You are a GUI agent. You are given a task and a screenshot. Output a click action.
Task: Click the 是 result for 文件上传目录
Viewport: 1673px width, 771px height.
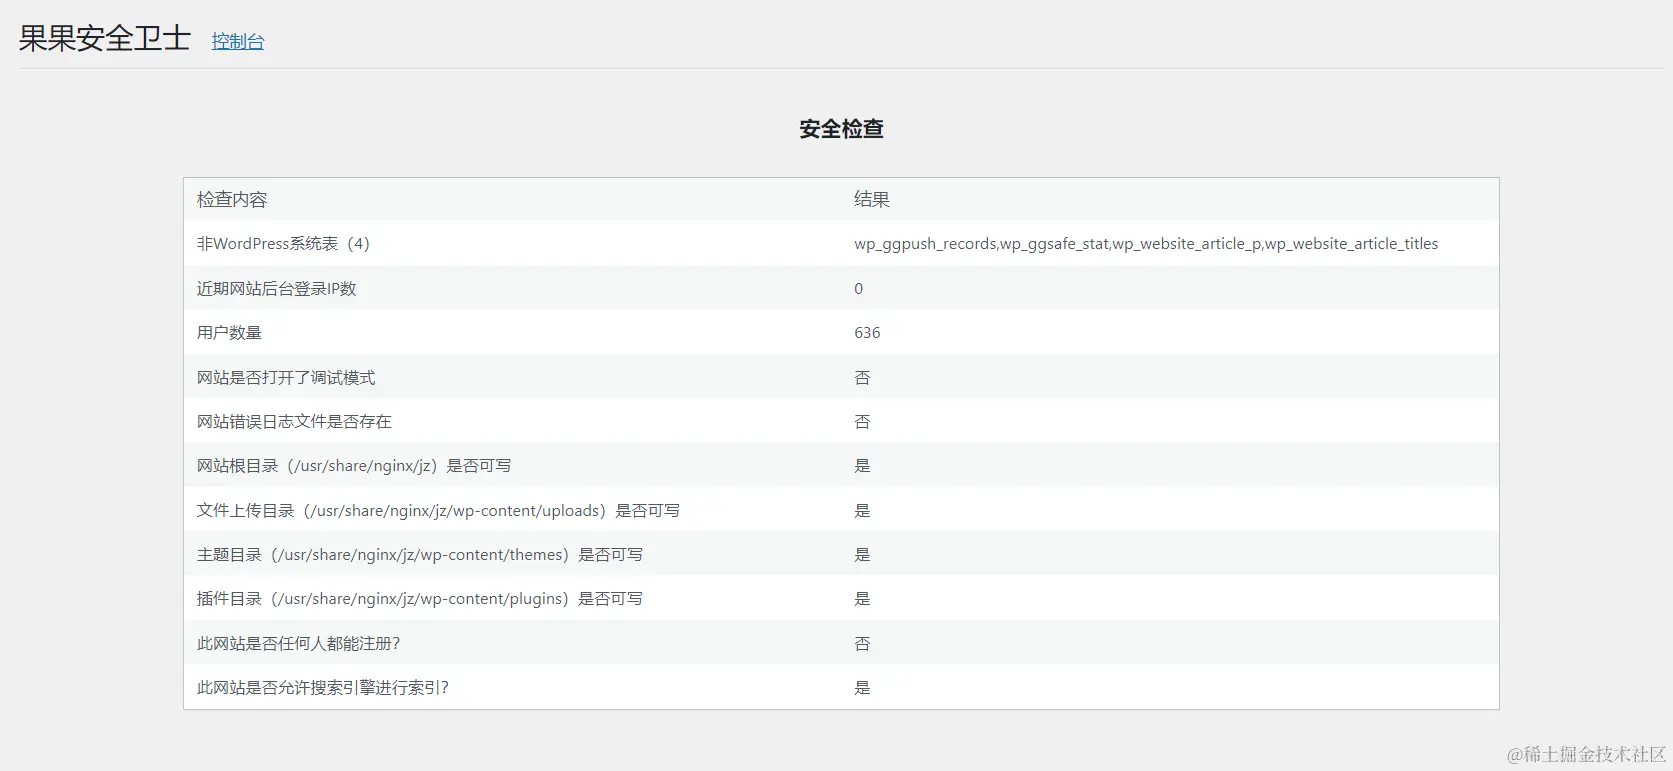(862, 511)
